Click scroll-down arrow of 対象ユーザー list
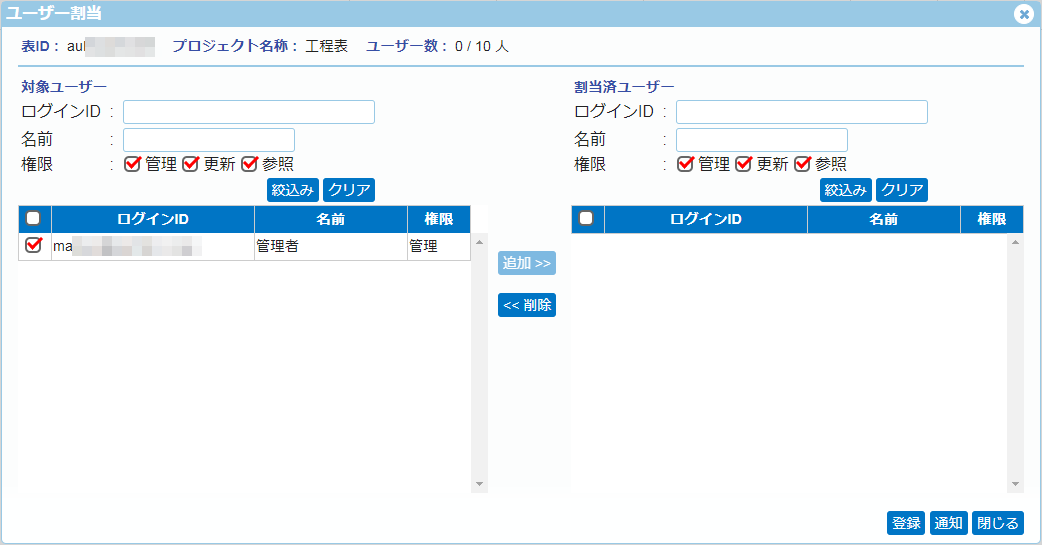Image resolution: width=1042 pixels, height=545 pixels. pos(479,484)
